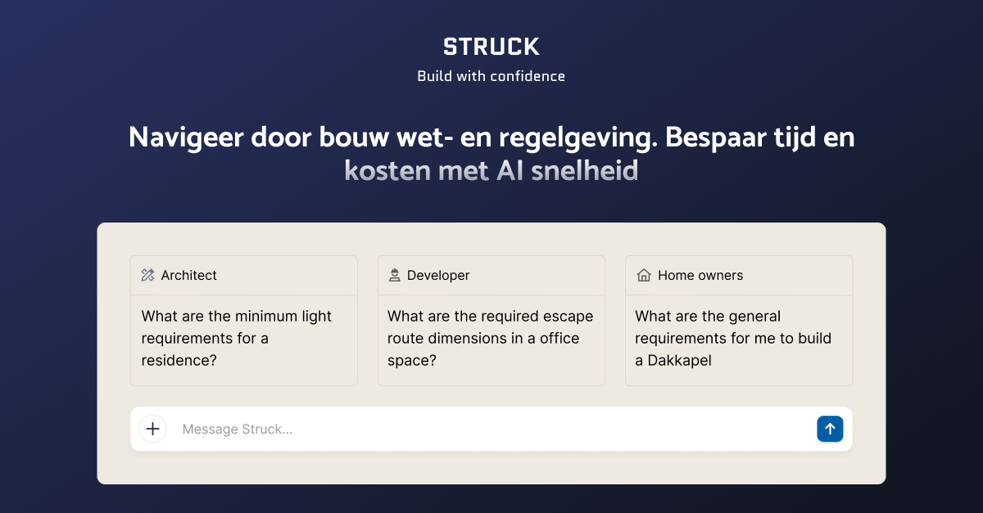Focus the Message Struck input field
Screen dimensions: 983x513
pos(492,429)
